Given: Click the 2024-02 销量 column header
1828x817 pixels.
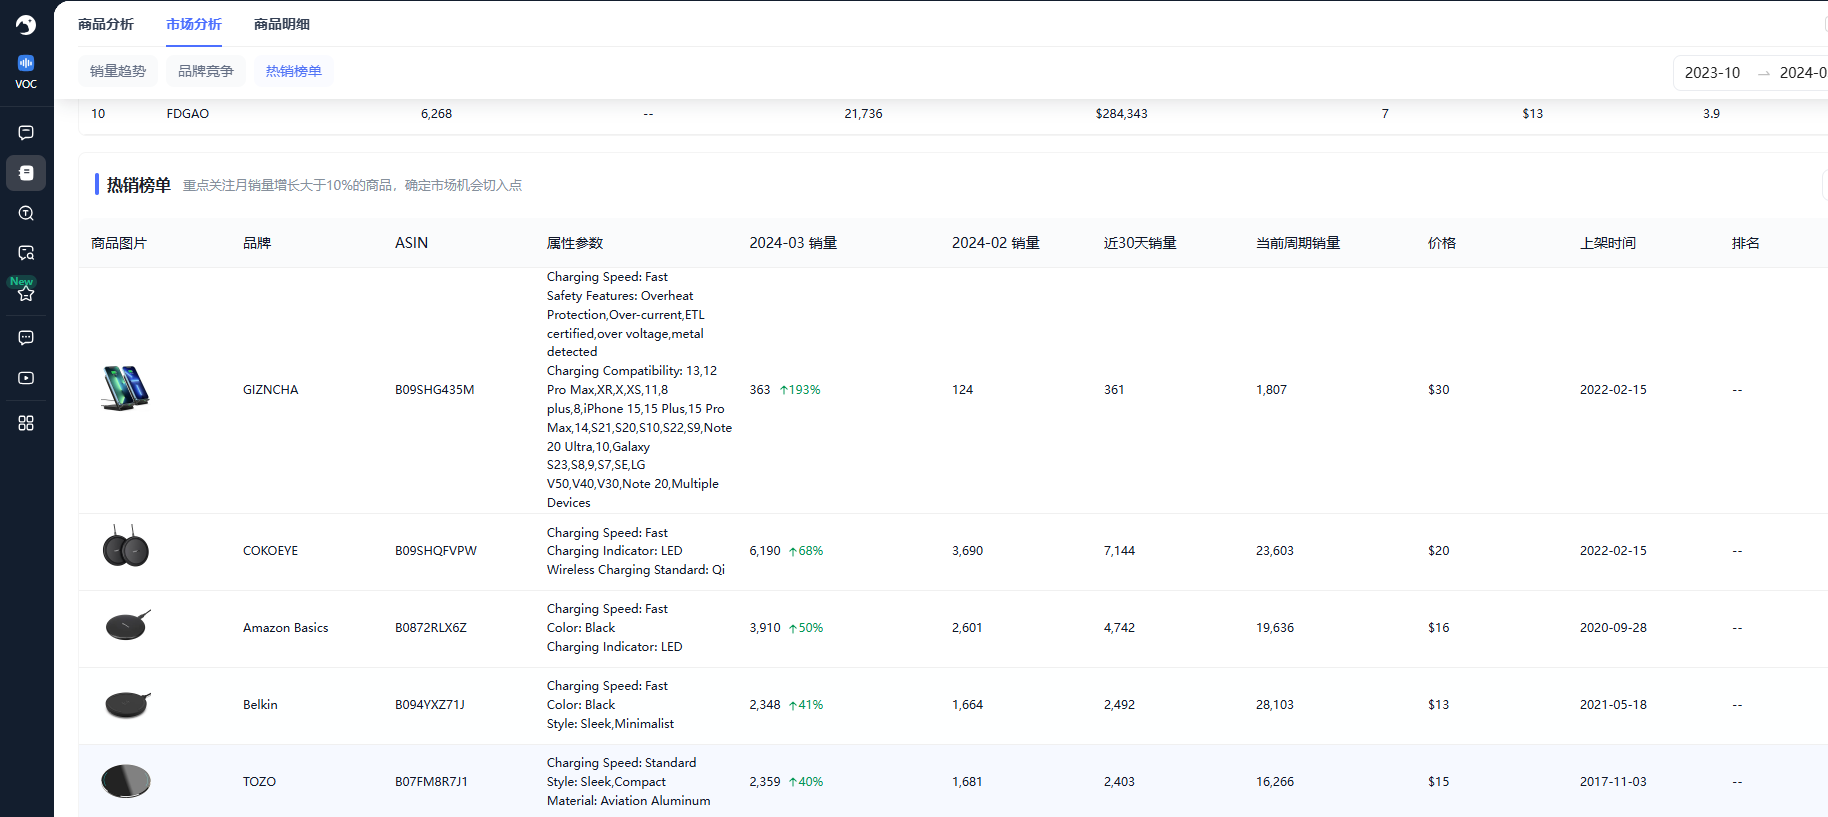Looking at the screenshot, I should pos(996,243).
